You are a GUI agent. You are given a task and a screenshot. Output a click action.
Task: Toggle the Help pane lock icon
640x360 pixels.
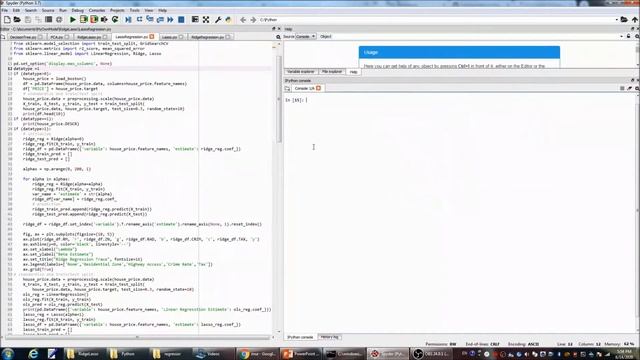click(629, 37)
